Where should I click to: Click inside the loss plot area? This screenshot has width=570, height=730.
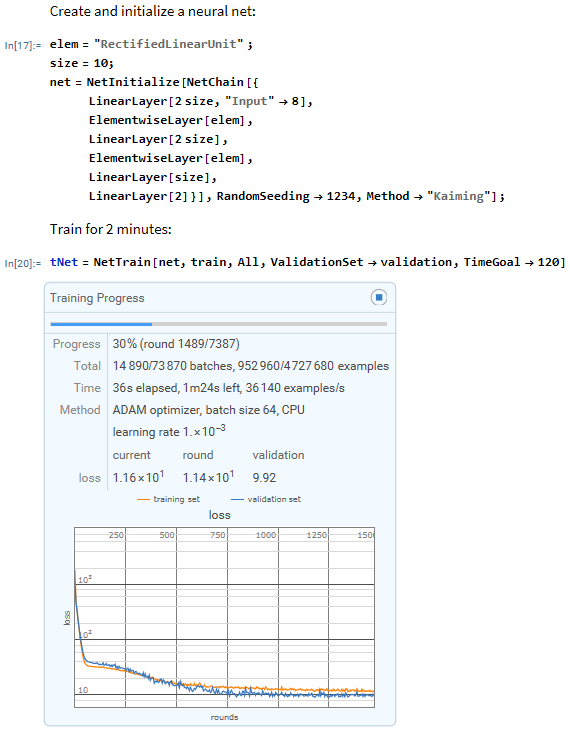(224, 617)
